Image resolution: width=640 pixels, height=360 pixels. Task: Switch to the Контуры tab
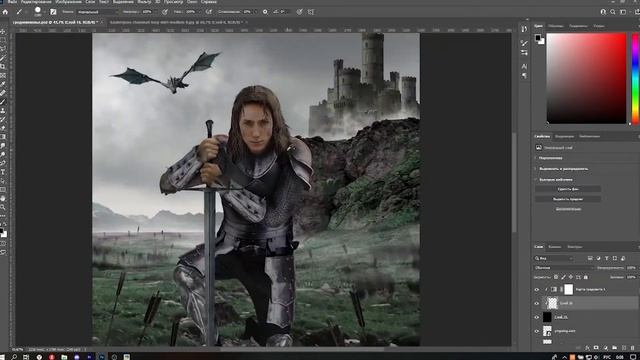(x=574, y=247)
